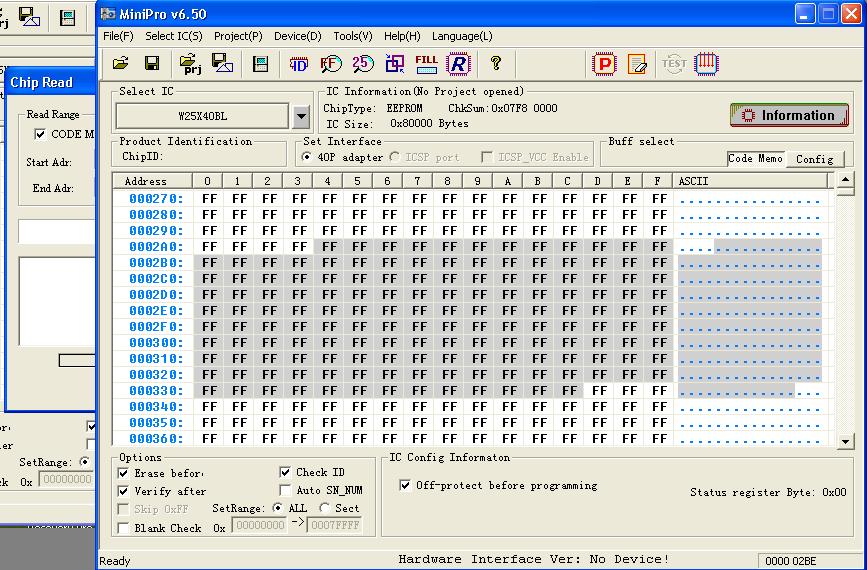Viewport: 867px width, 570px height.
Task: Click the range end address field 0007FFFF
Action: pos(335,525)
